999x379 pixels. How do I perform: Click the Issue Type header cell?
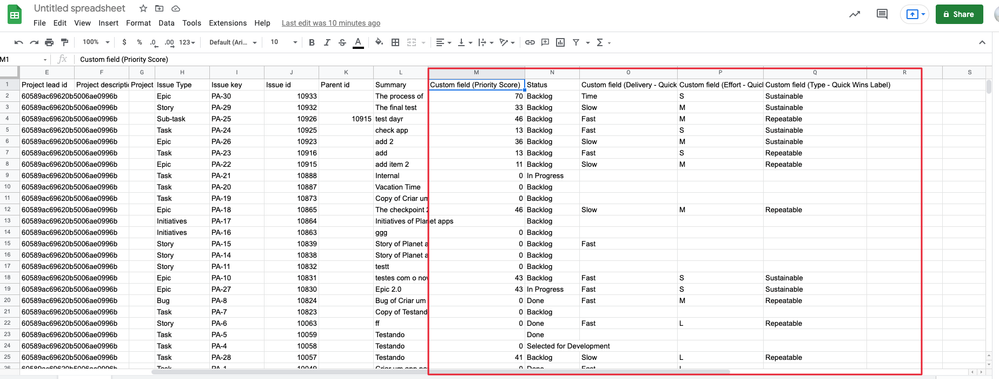(182, 84)
